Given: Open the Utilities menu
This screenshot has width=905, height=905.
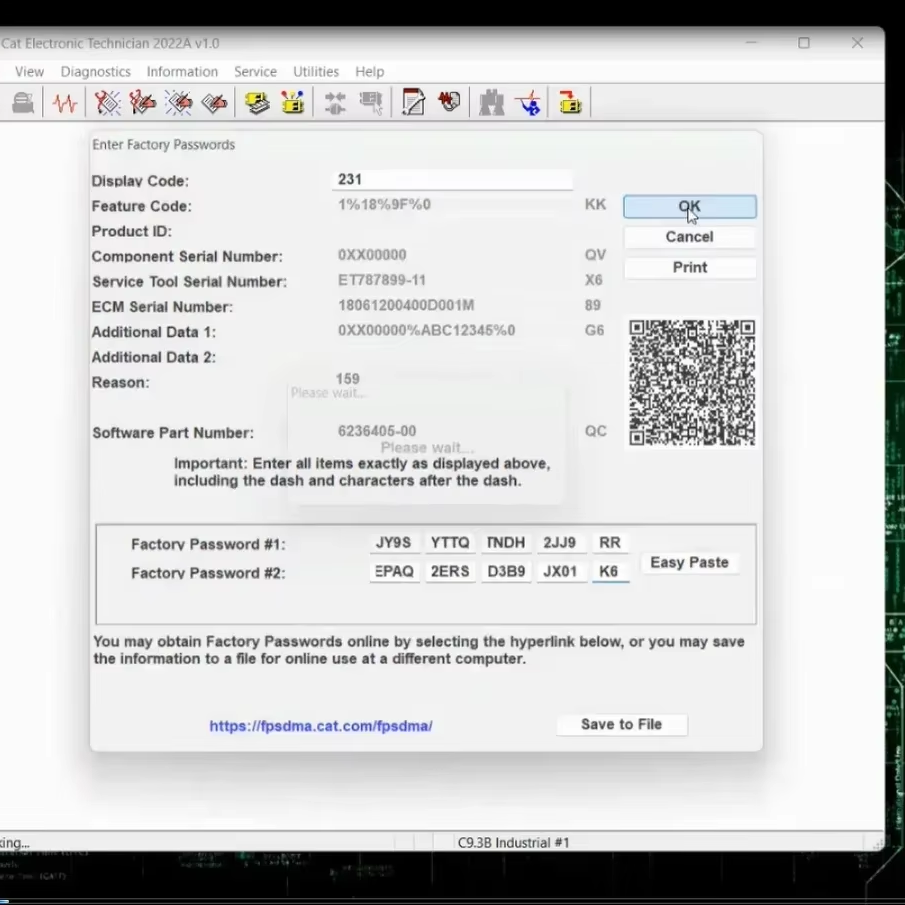Looking at the screenshot, I should 315,72.
